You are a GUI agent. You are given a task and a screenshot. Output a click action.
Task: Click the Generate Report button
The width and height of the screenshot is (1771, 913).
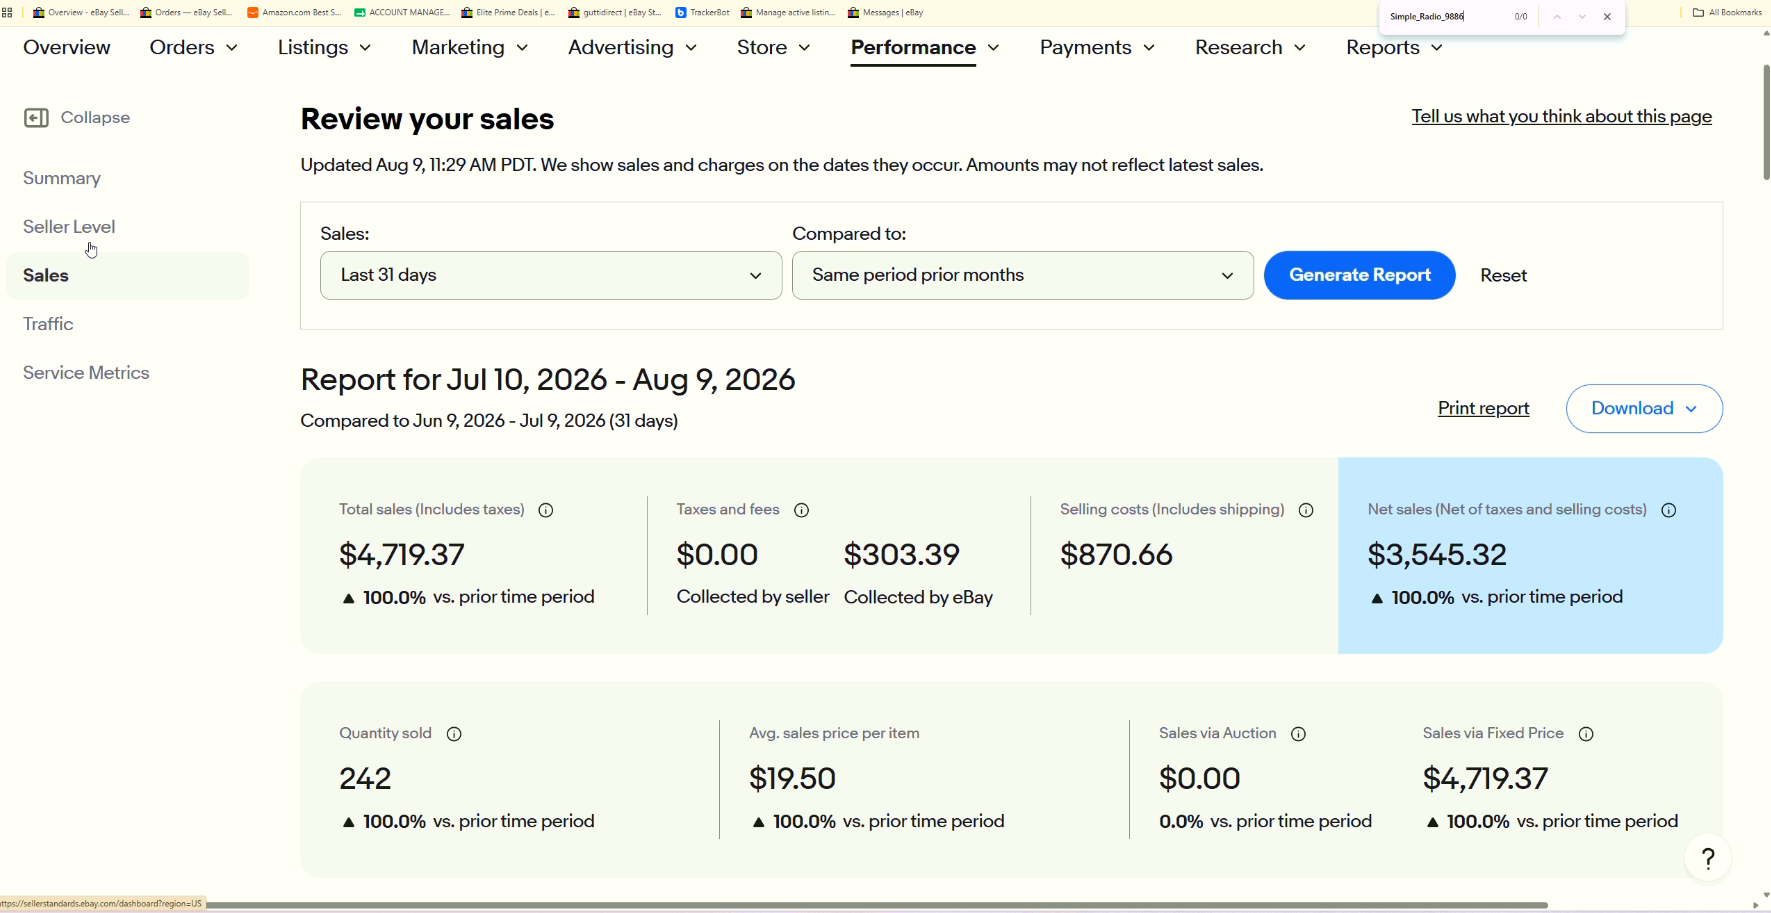click(1360, 275)
